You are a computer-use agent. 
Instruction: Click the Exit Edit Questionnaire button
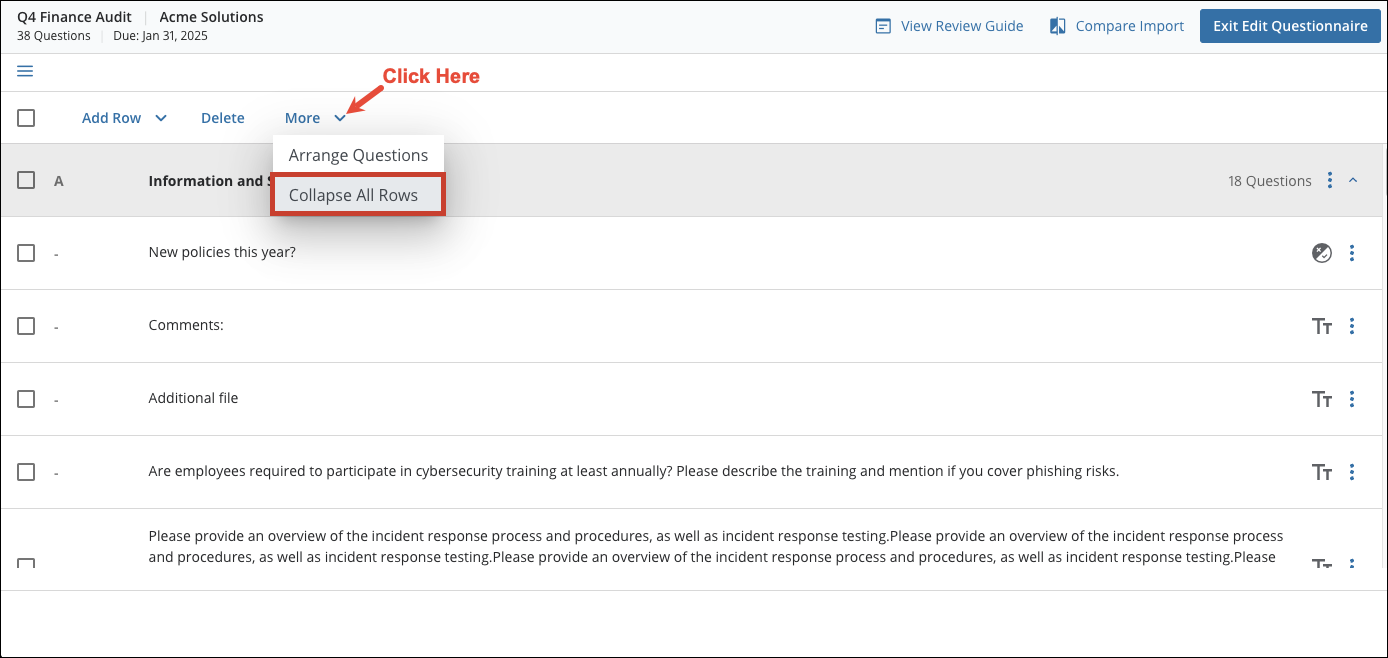(1290, 27)
